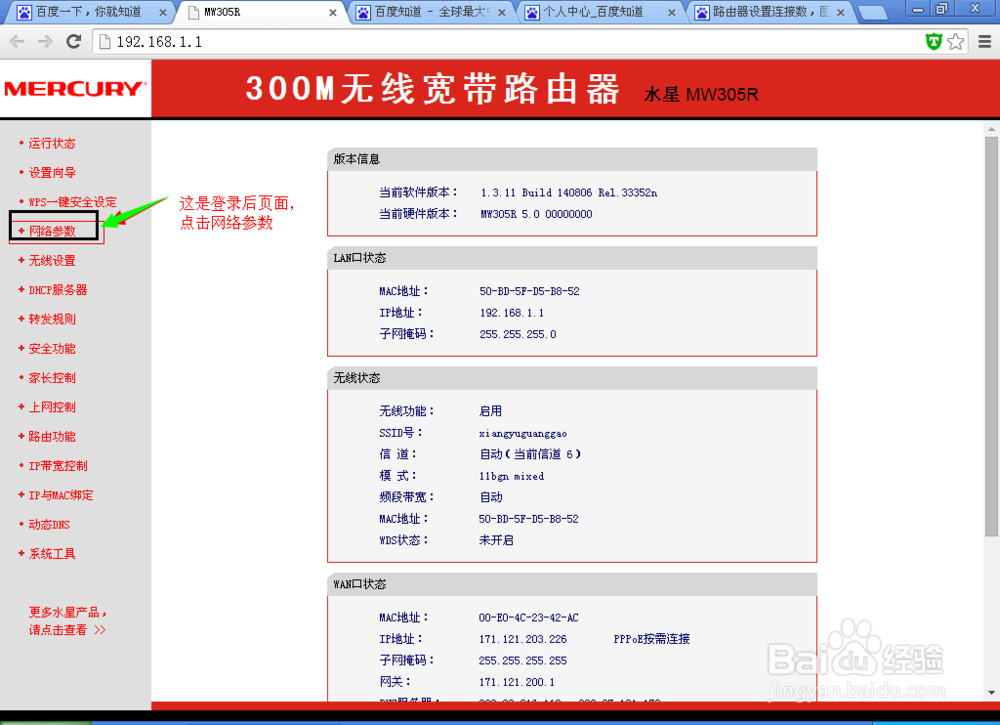Click the back navigation arrow
The height and width of the screenshot is (725, 1000).
tap(17, 42)
